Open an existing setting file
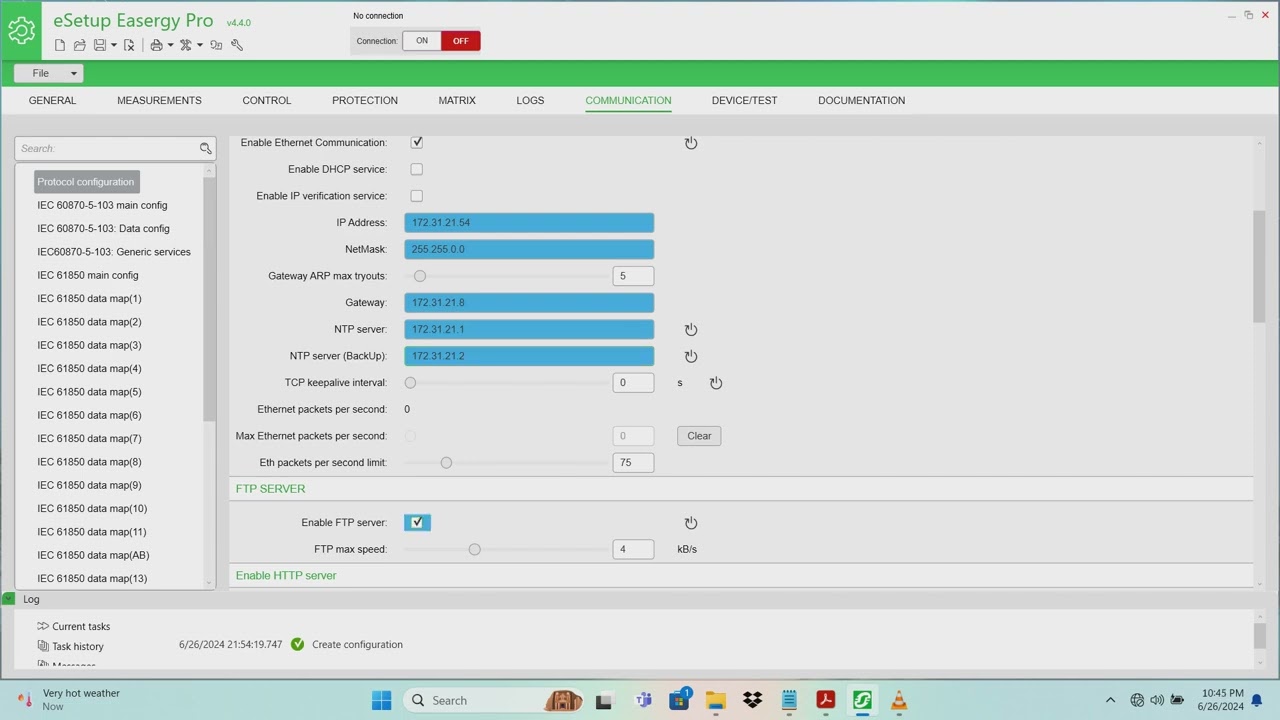The image size is (1280, 720). click(80, 45)
